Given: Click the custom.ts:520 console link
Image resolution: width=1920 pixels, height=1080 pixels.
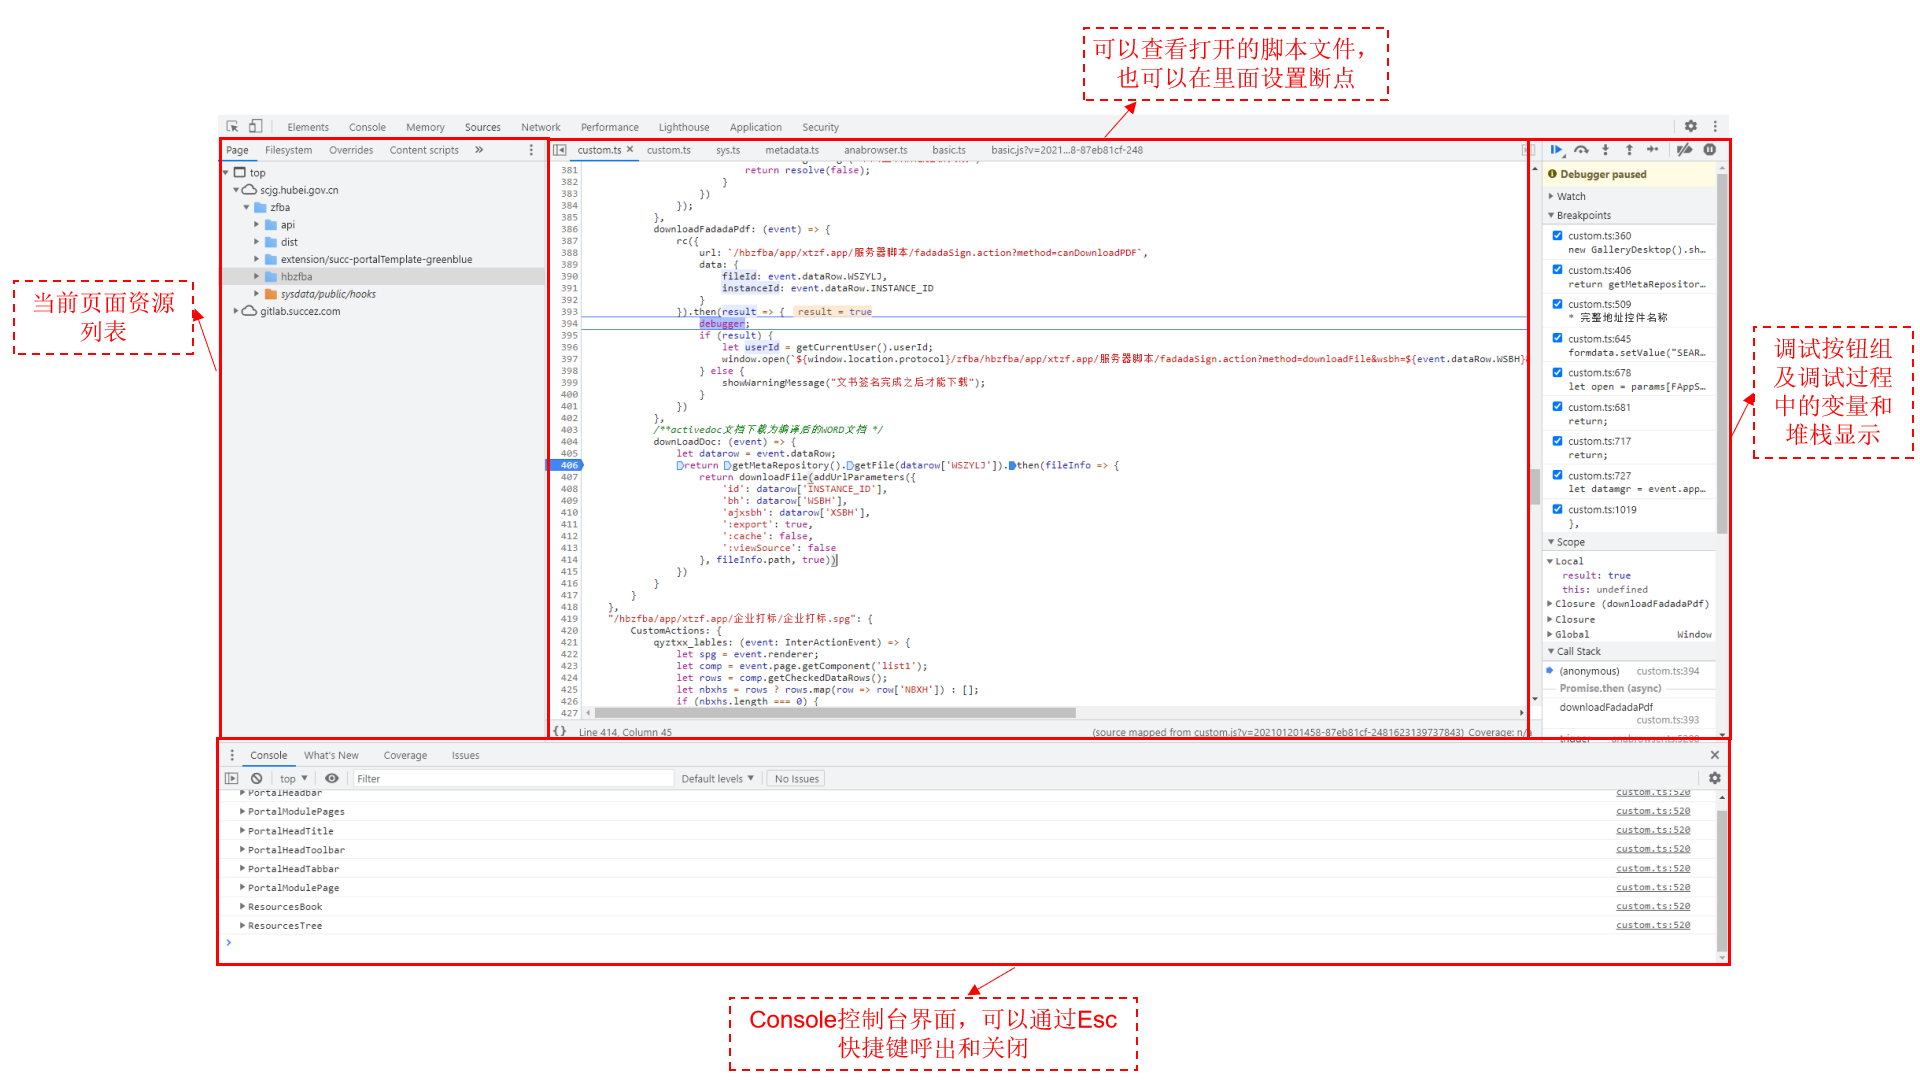Looking at the screenshot, I should pyautogui.click(x=1652, y=810).
